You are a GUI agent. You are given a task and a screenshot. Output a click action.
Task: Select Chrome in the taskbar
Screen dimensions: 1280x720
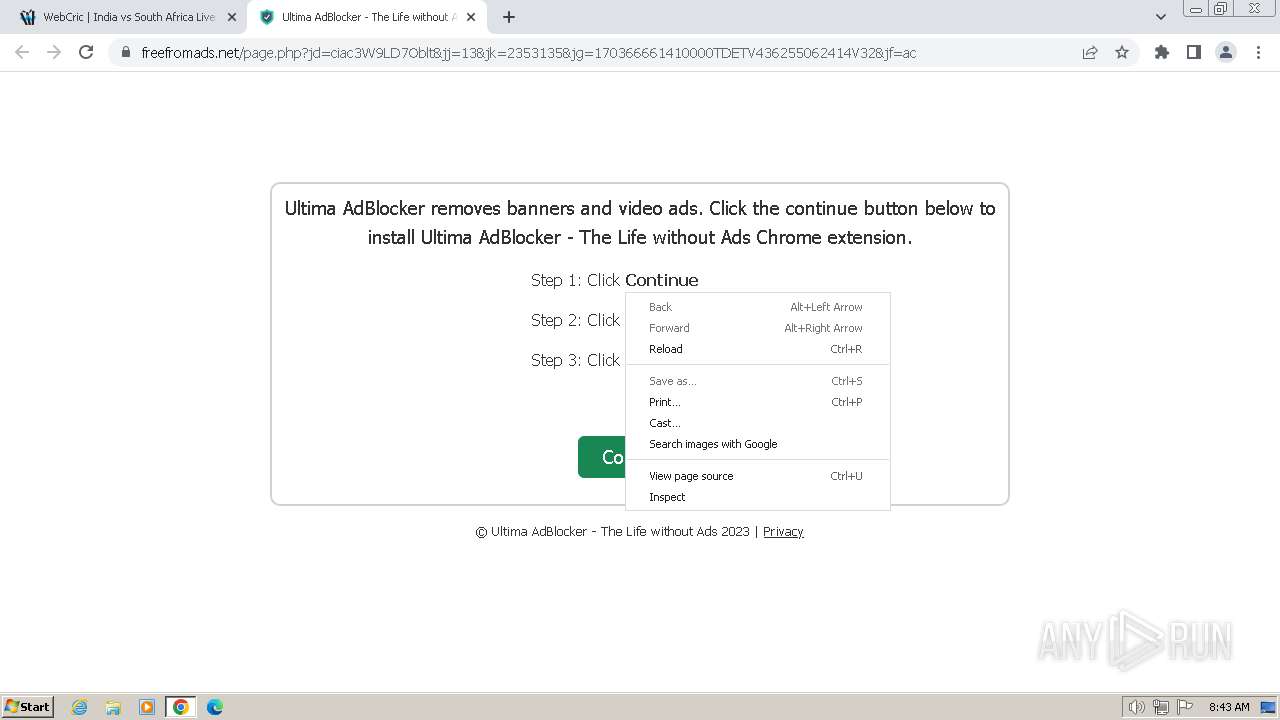tap(181, 707)
